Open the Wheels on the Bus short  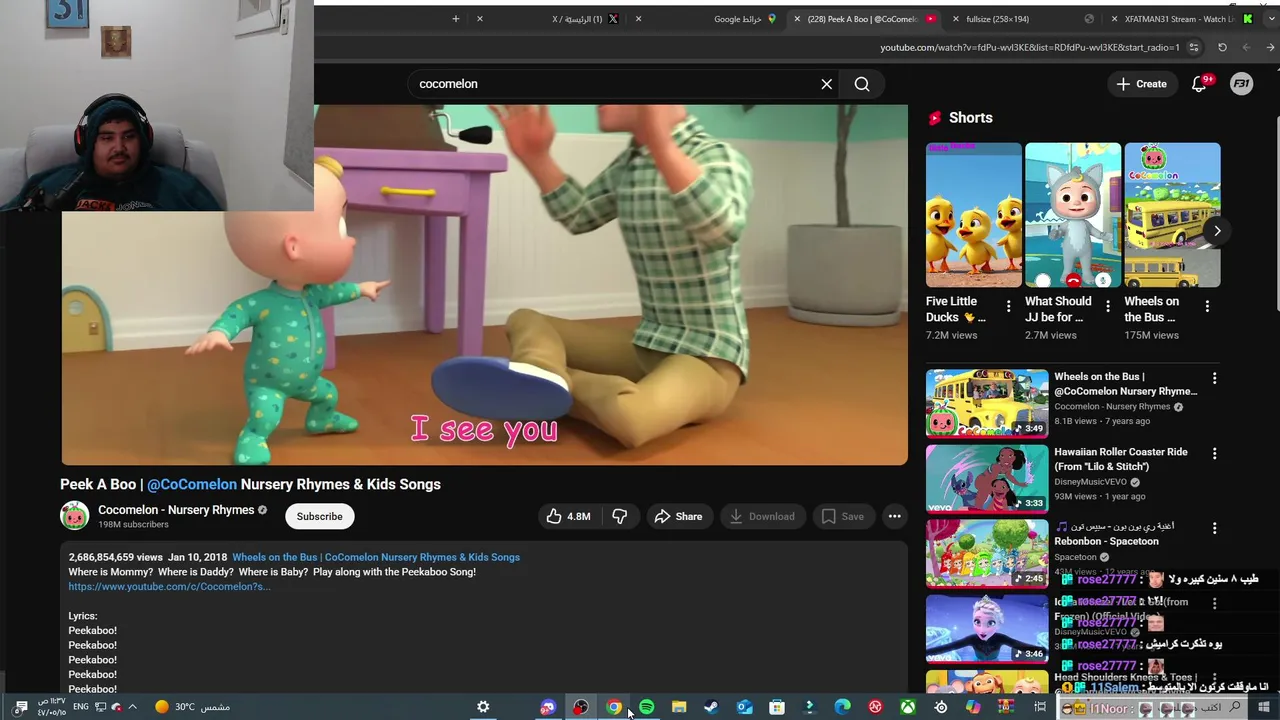[x=1172, y=215]
